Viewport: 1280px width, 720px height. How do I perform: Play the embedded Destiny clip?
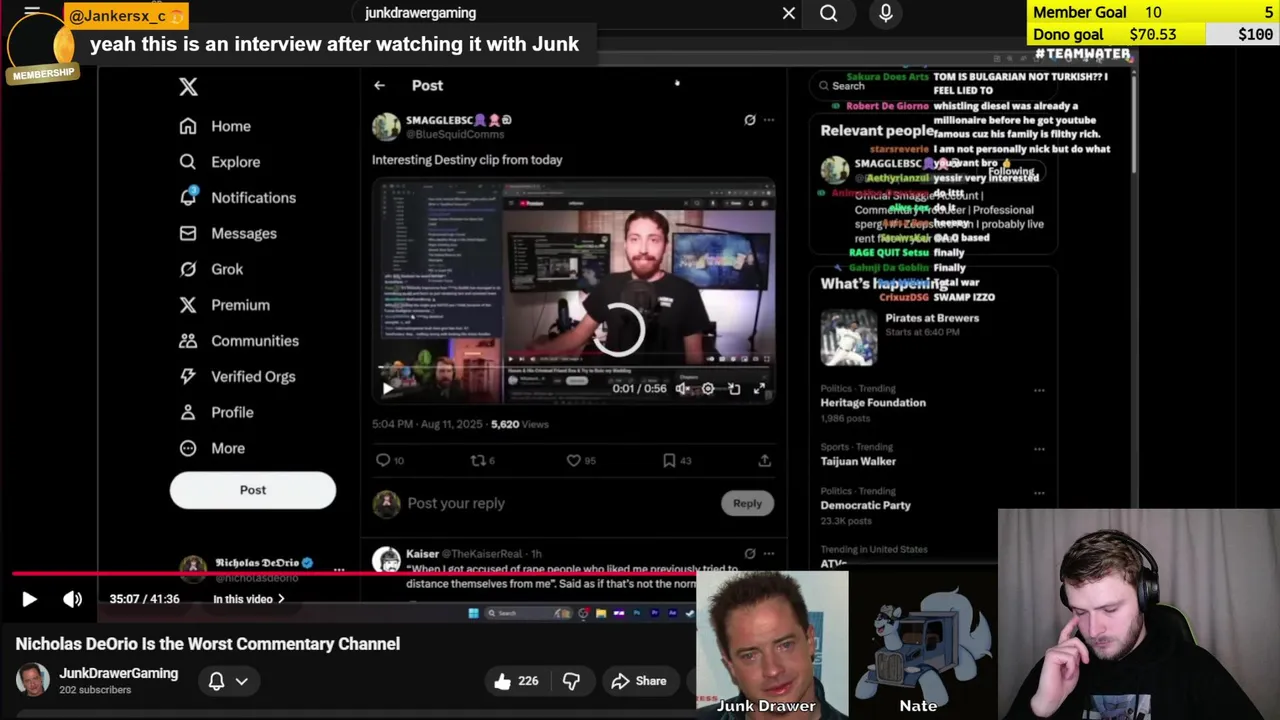(x=388, y=389)
